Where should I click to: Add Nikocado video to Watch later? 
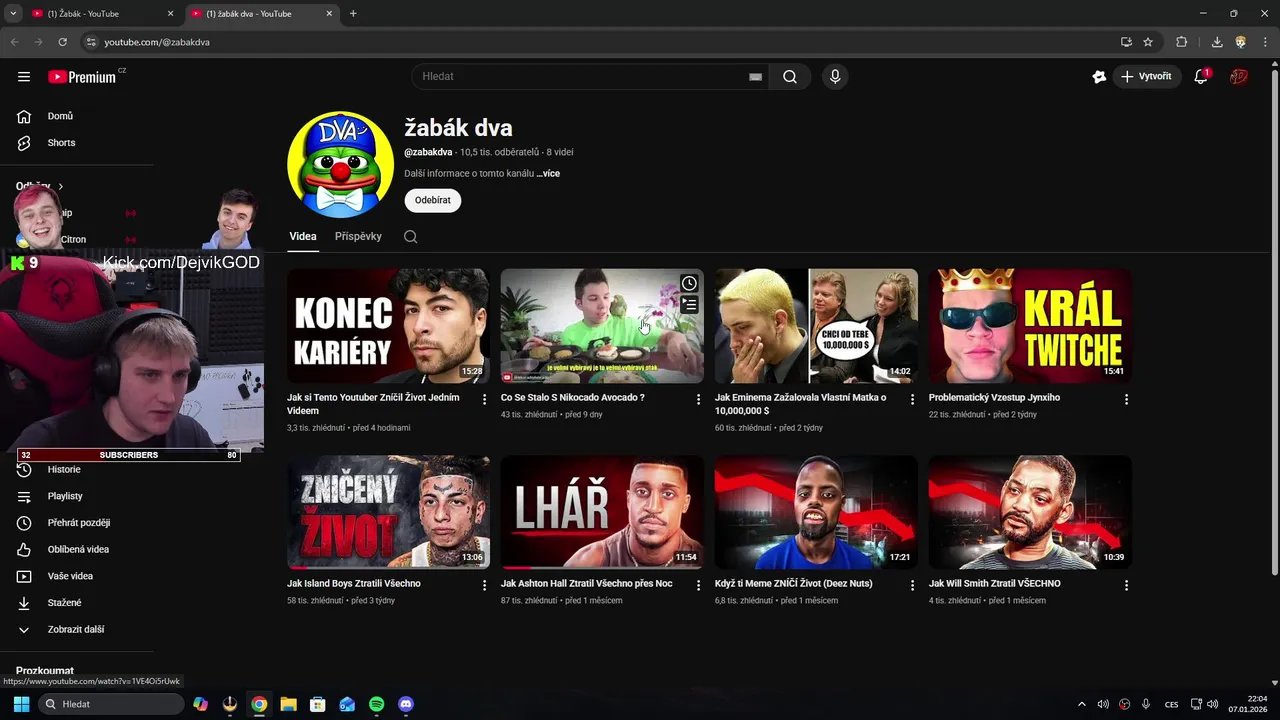(x=689, y=283)
